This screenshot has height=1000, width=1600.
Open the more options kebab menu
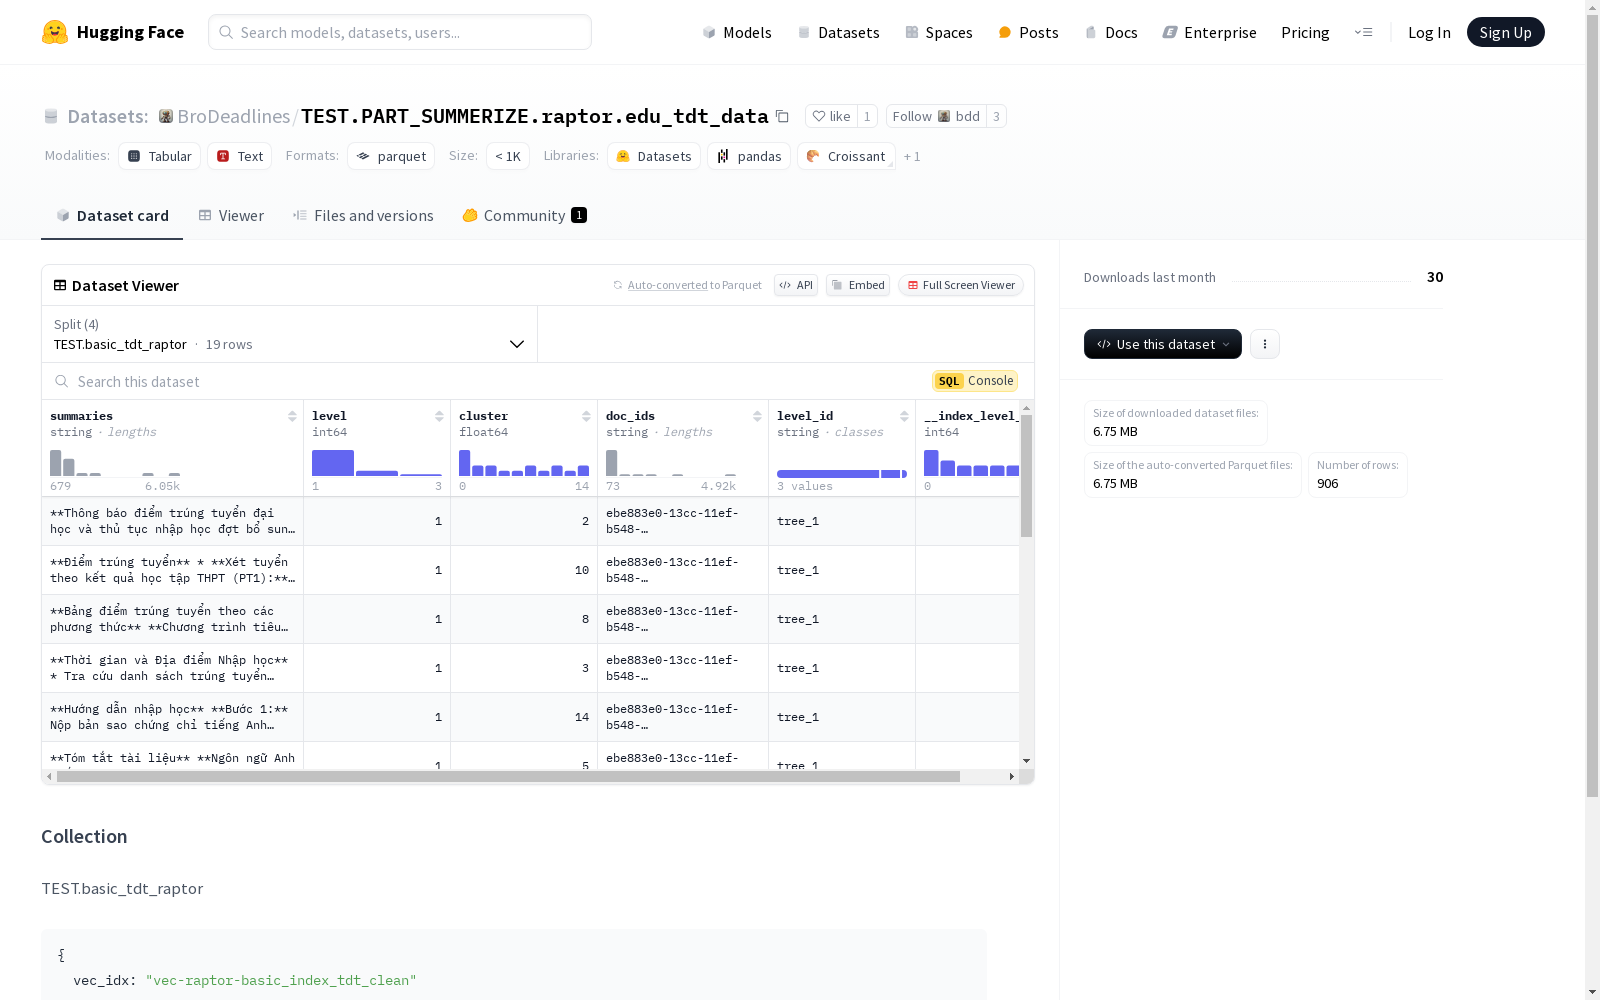tap(1265, 344)
